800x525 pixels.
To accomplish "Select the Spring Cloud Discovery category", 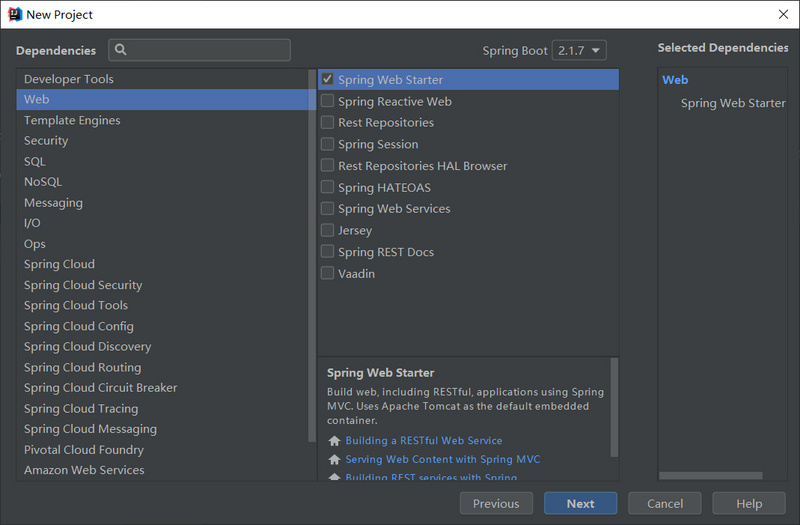I will click(x=163, y=346).
